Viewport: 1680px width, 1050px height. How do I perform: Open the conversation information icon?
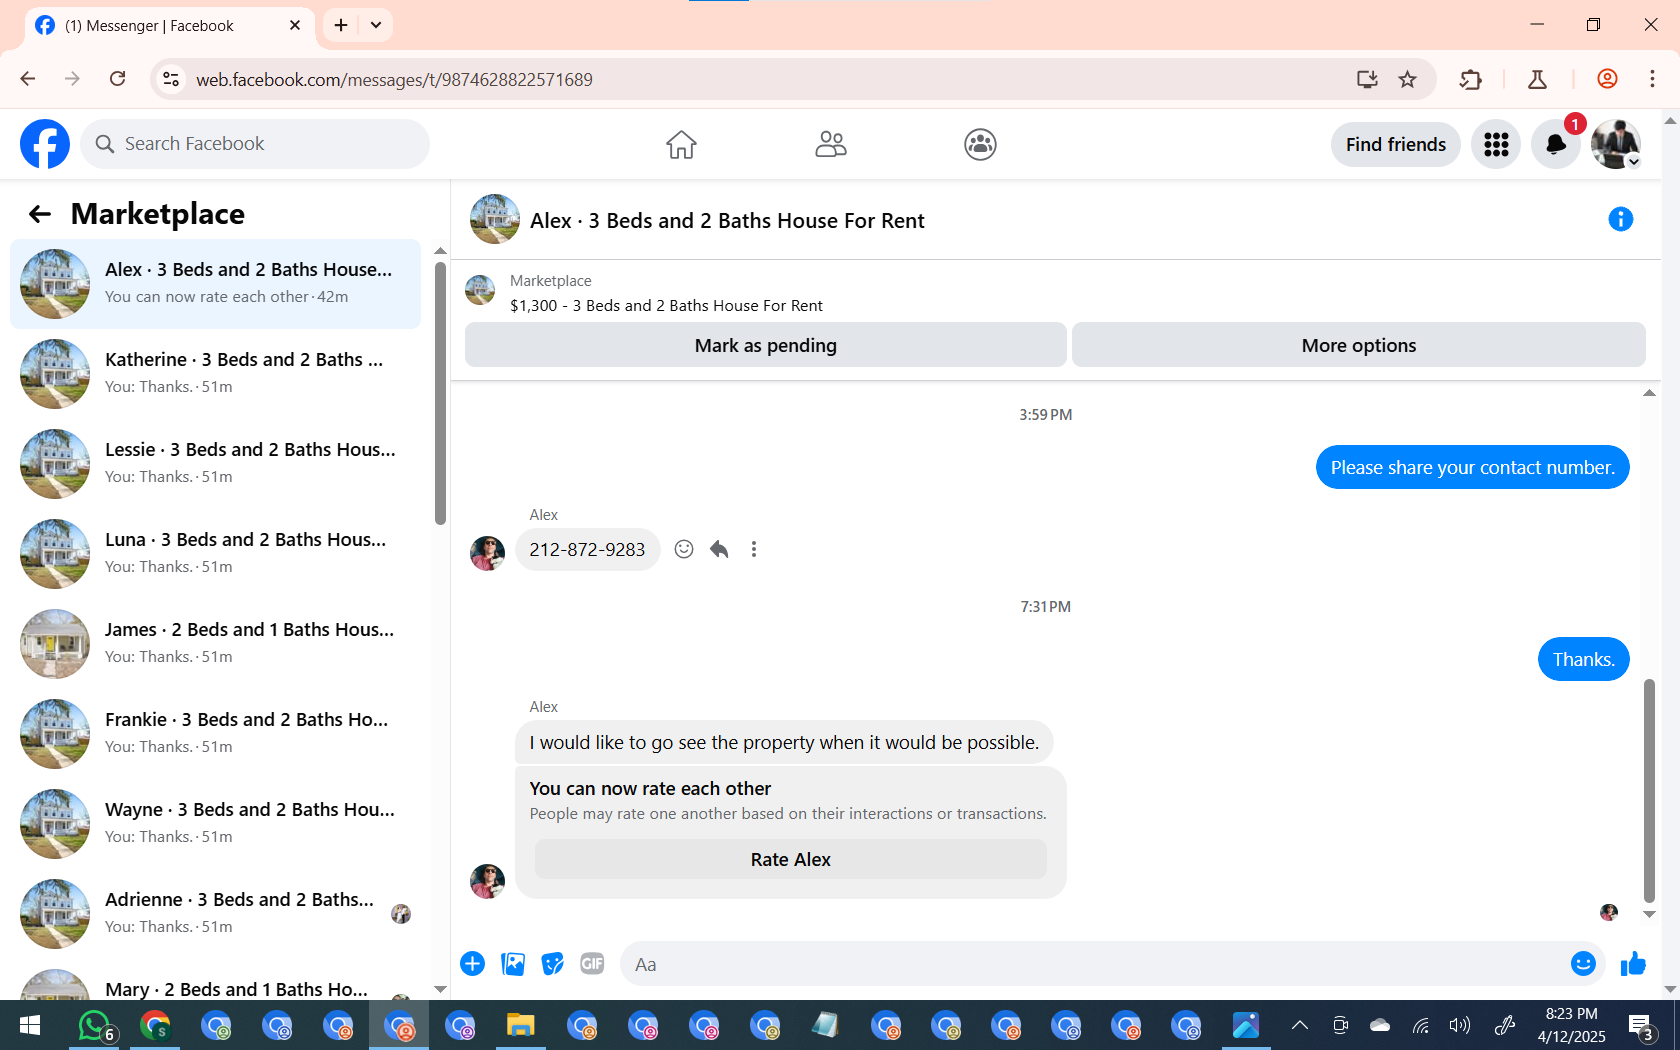coord(1620,219)
